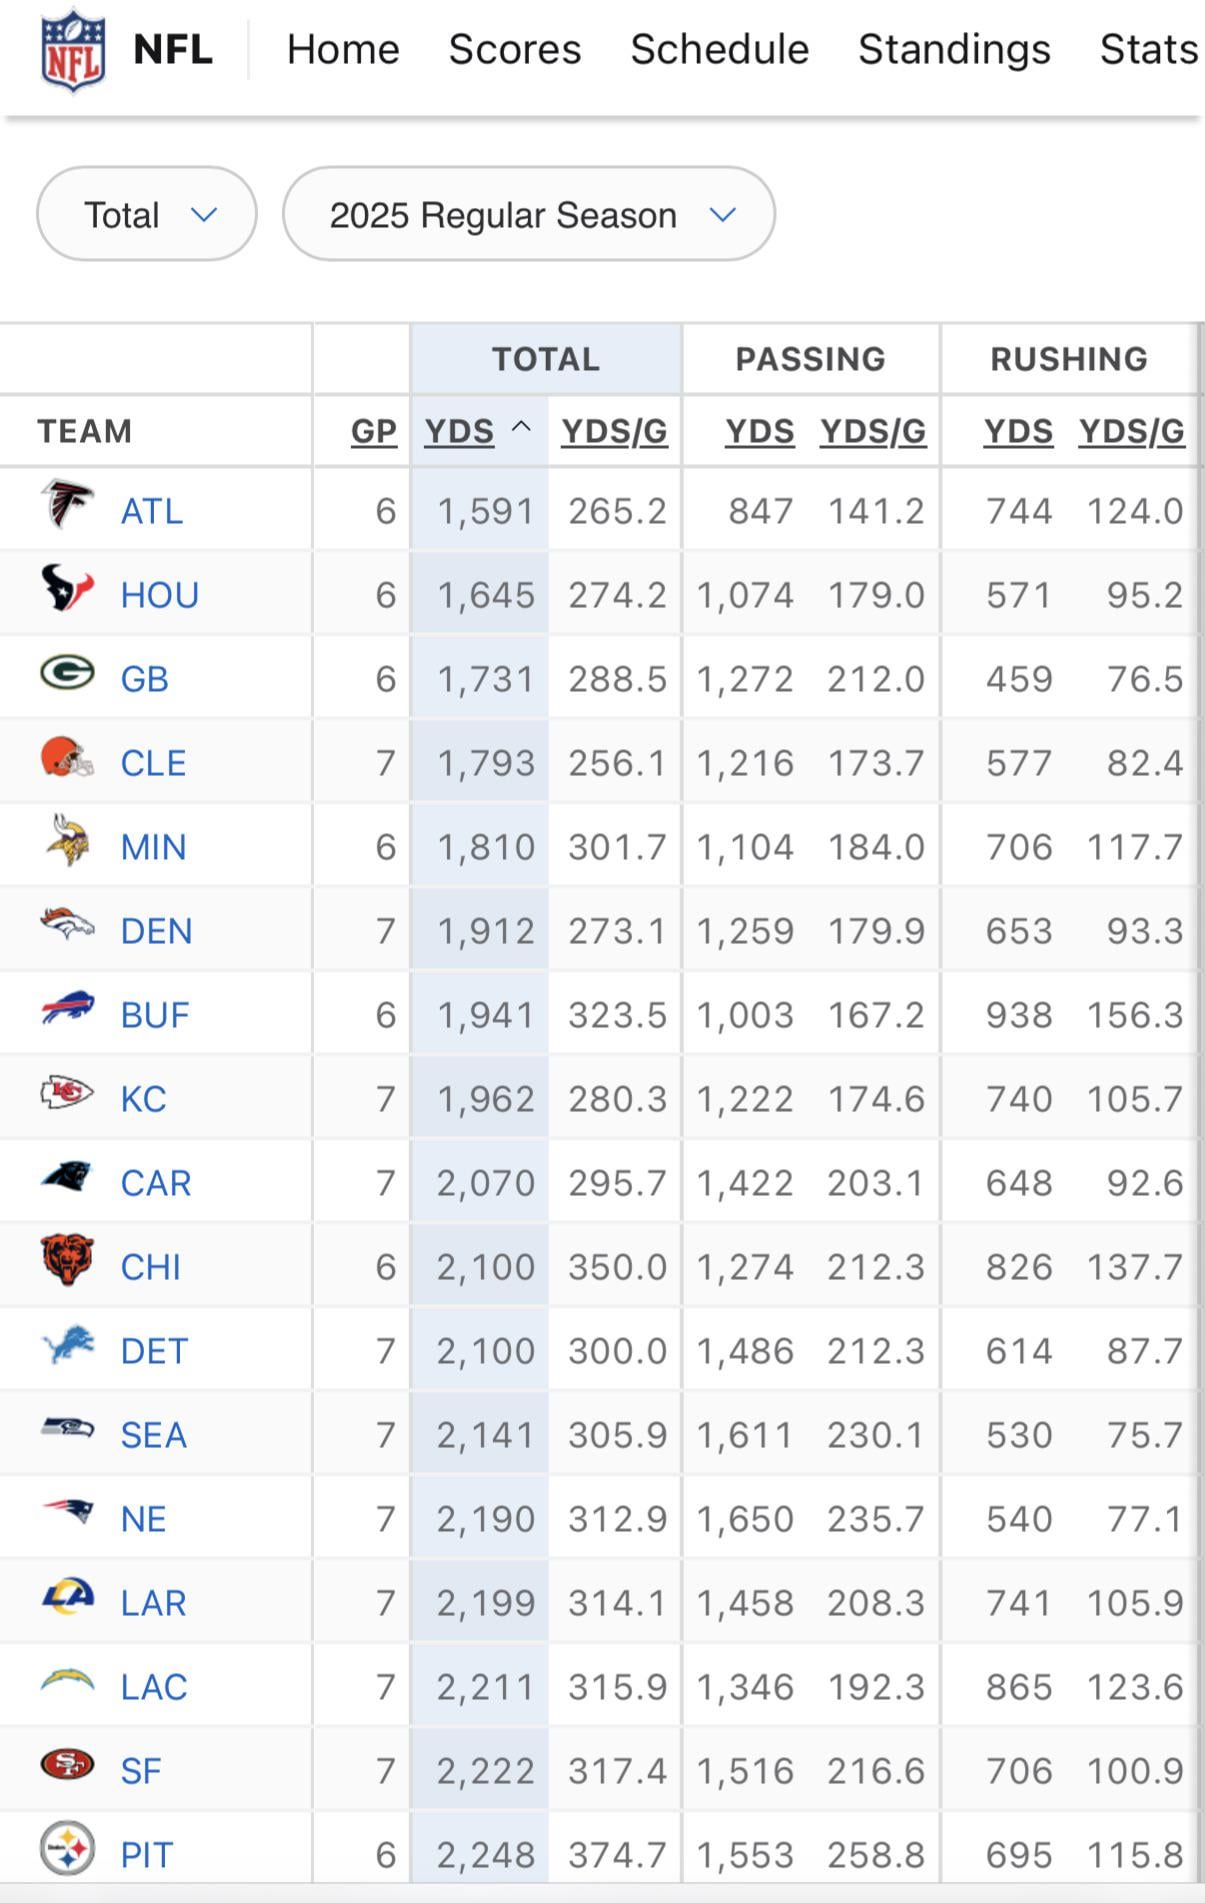Click the Houston Texans team logo
Viewport: 1205px width, 1903px height.
click(67, 589)
